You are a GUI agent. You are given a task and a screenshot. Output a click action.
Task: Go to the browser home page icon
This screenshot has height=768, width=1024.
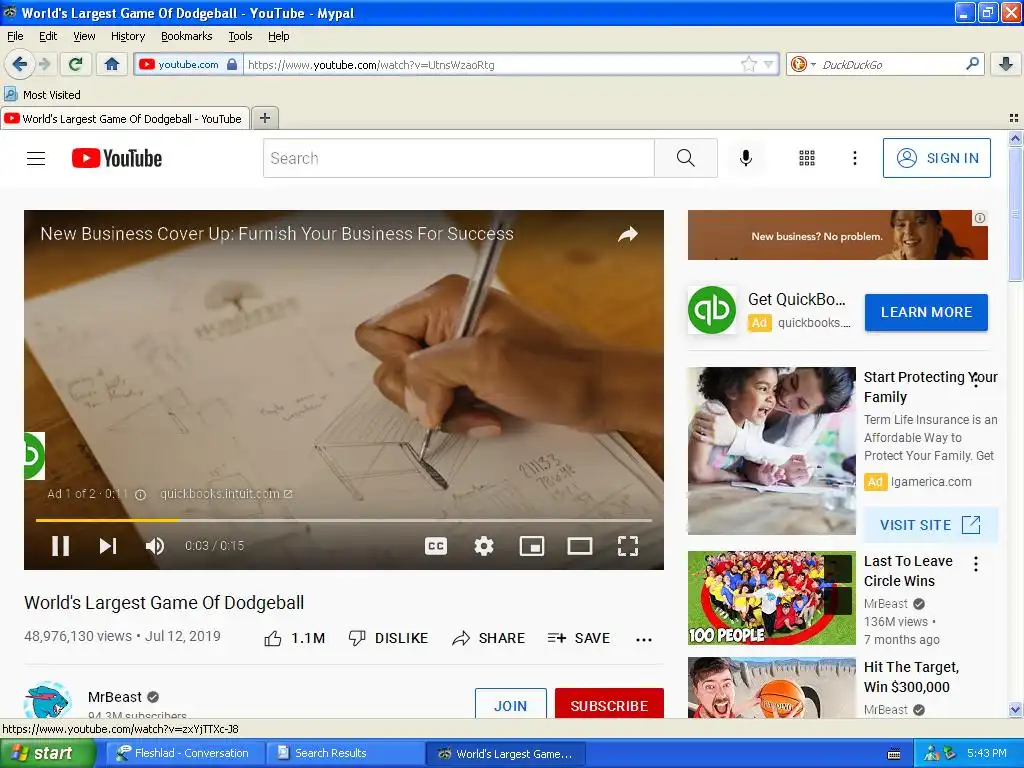[x=112, y=64]
